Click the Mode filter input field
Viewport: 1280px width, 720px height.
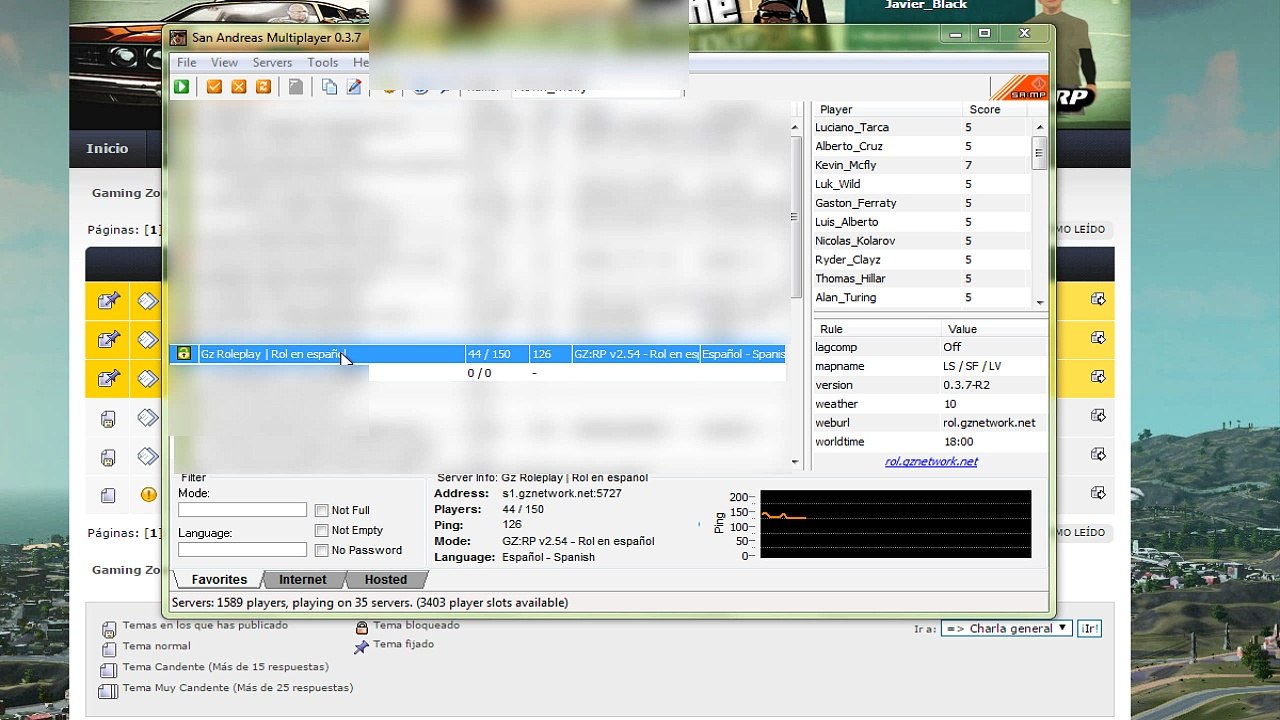tap(242, 510)
